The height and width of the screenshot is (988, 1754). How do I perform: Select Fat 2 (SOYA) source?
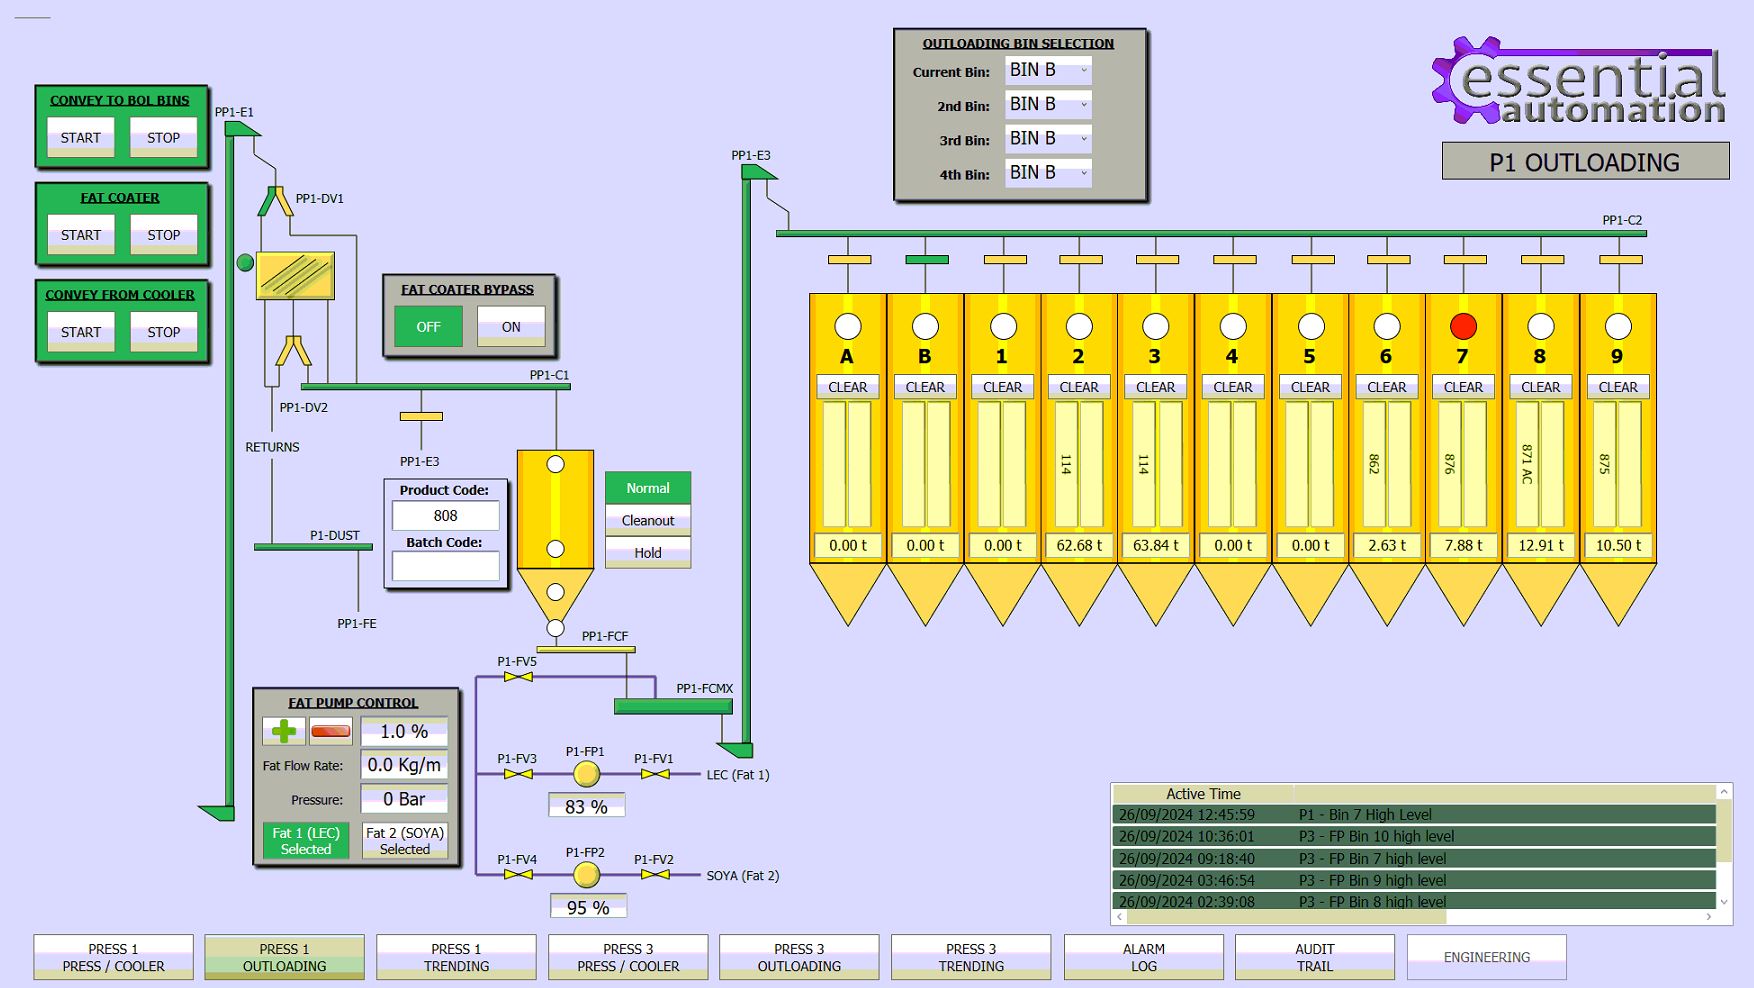405,841
